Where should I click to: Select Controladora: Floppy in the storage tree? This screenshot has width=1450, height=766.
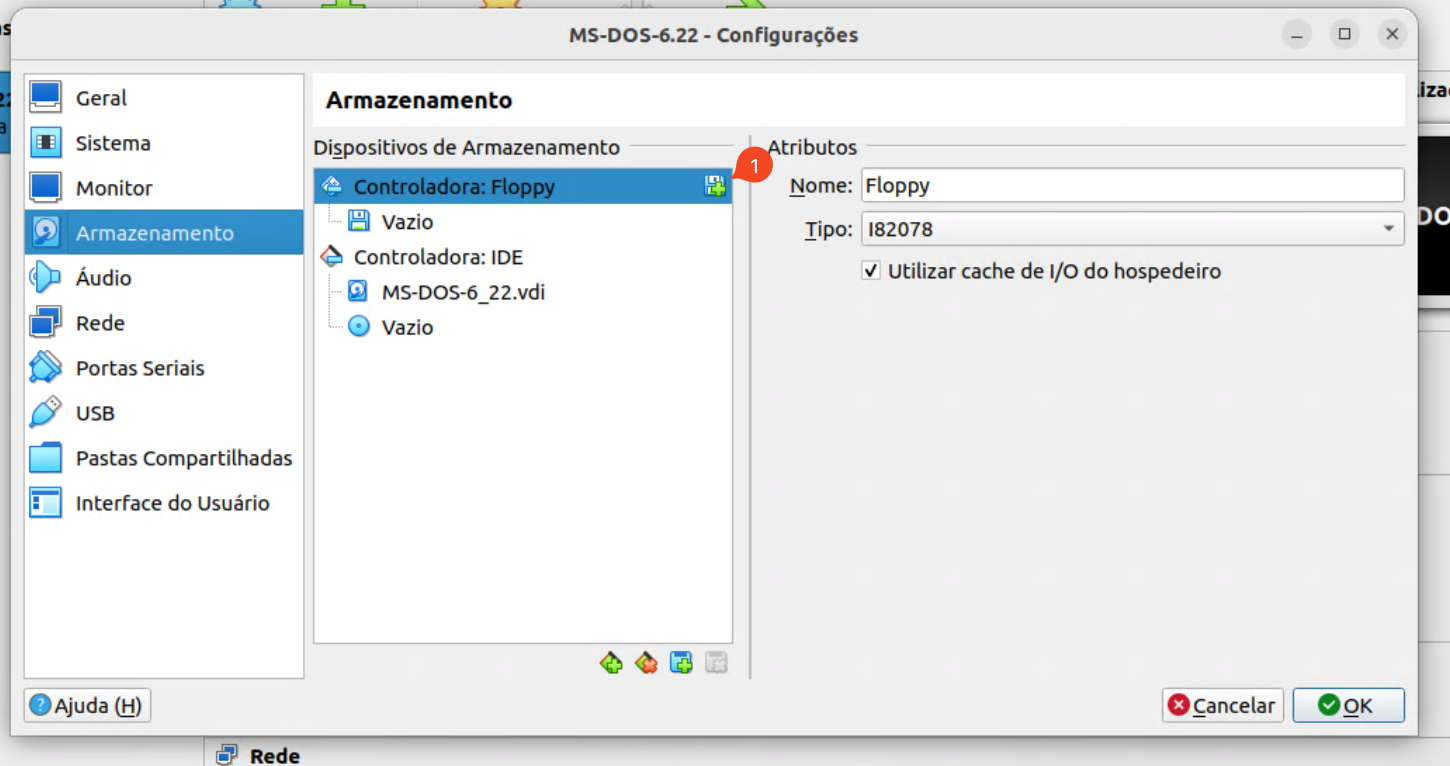(x=454, y=187)
